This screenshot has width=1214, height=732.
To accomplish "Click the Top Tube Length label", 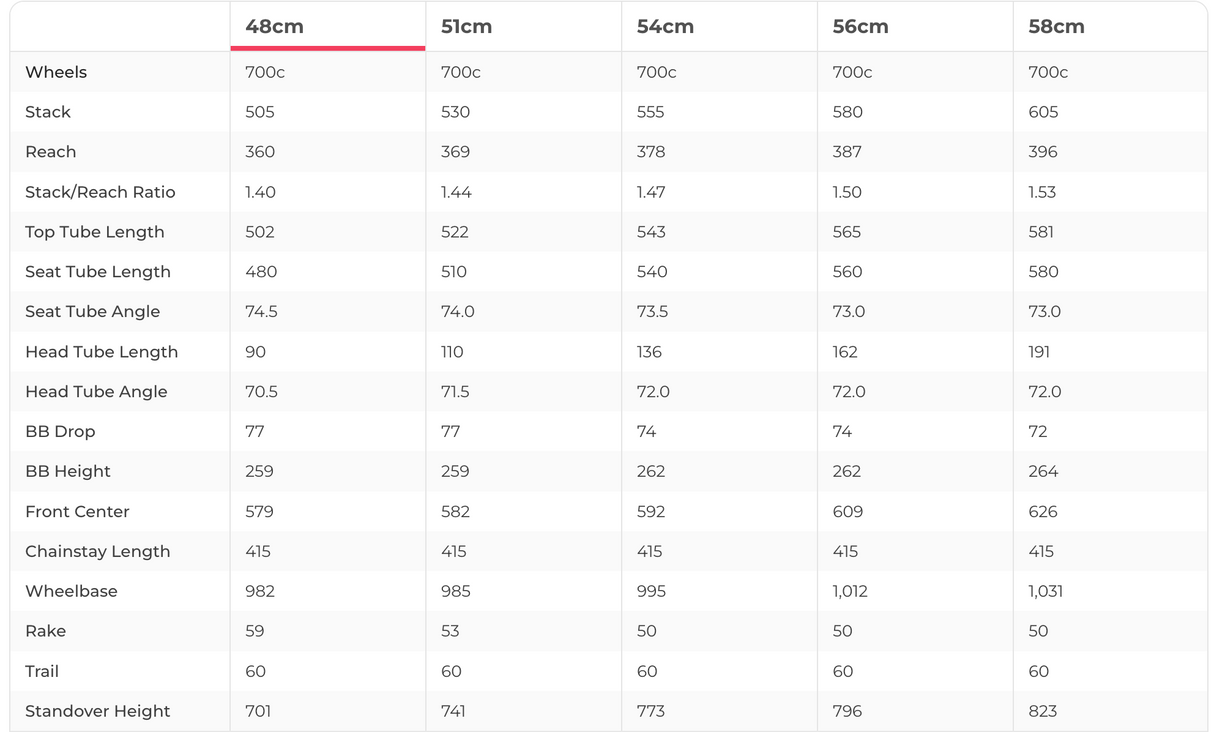I will click(95, 232).
